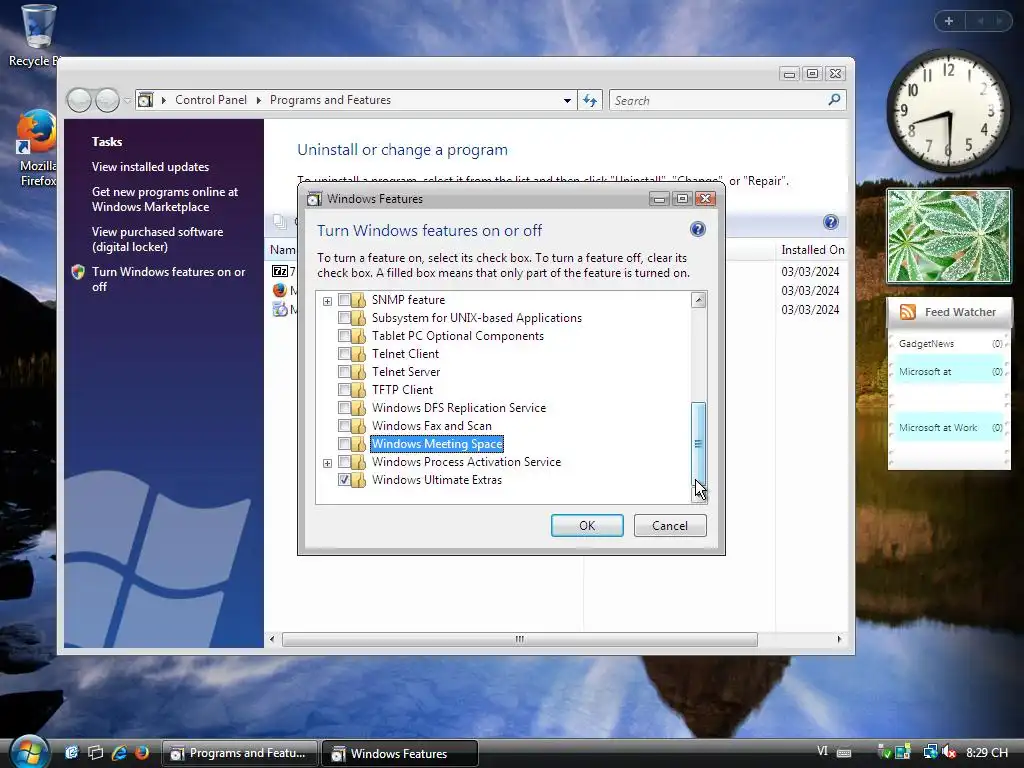
Task: Click the network tray icon
Action: 930,752
